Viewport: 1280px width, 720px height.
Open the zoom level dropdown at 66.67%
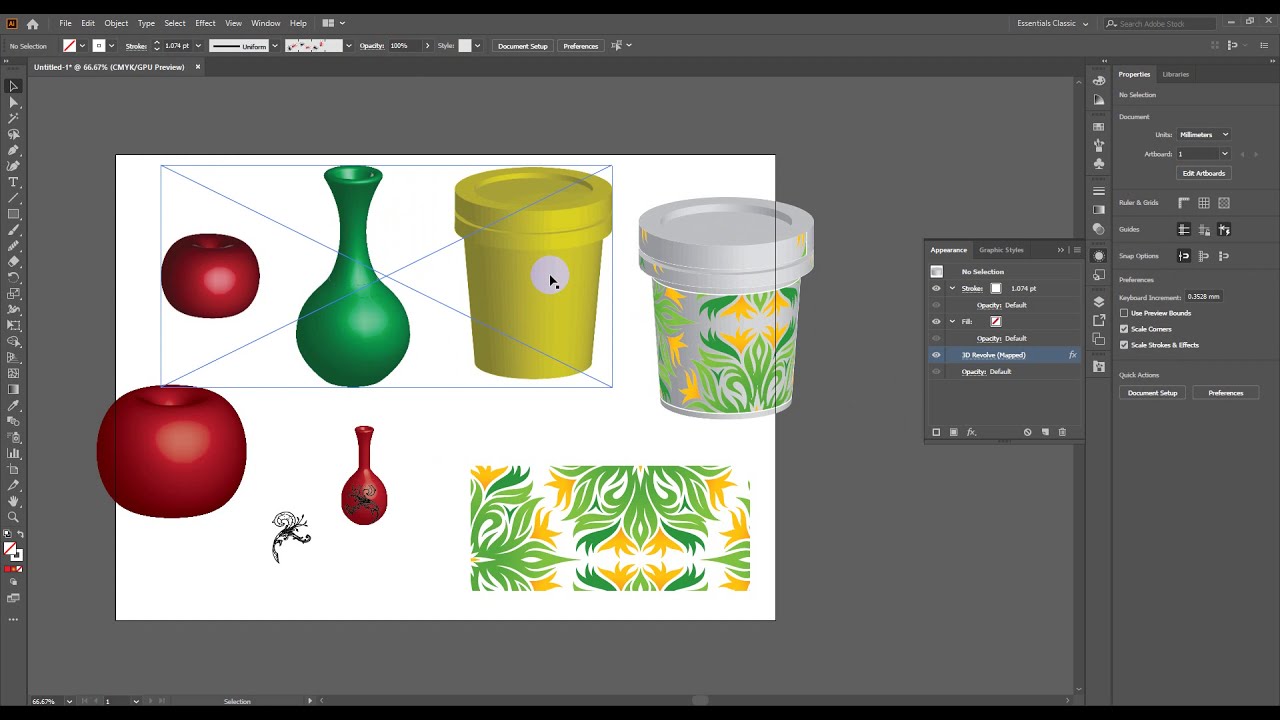tap(69, 701)
